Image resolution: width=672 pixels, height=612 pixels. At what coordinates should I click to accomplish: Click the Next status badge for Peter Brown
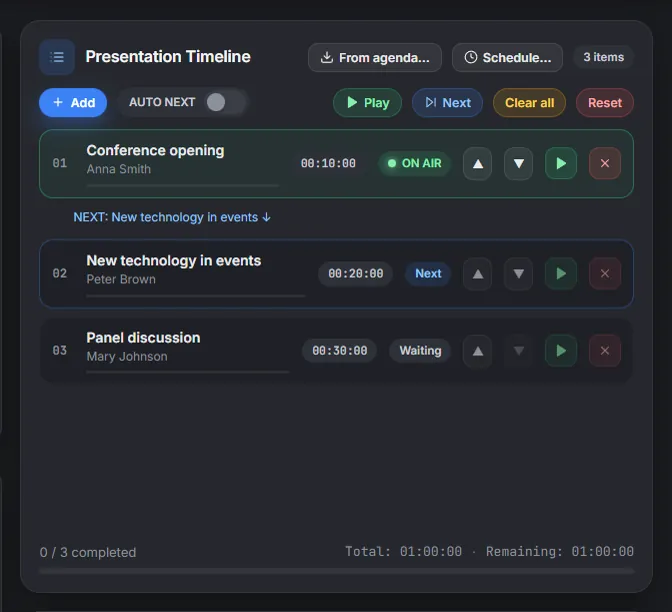(x=428, y=273)
